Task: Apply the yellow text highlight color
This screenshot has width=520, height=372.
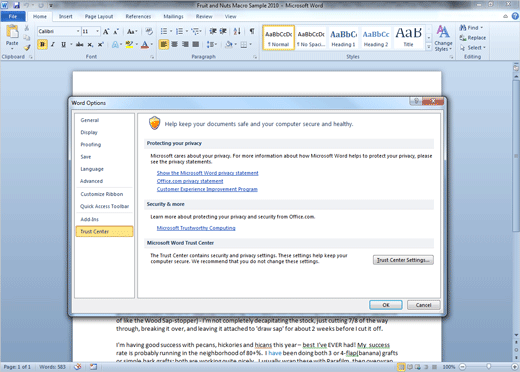Action: (x=129, y=44)
